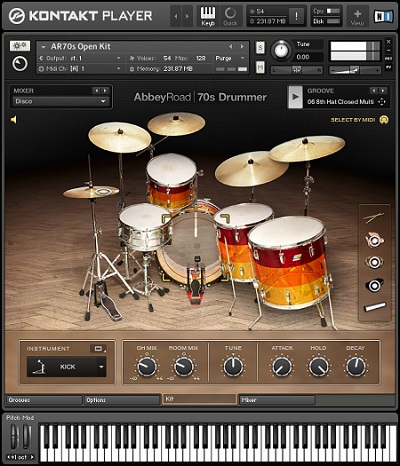The image size is (400, 466).
Task: Click the instrument volume slider
Action: pos(354,70)
